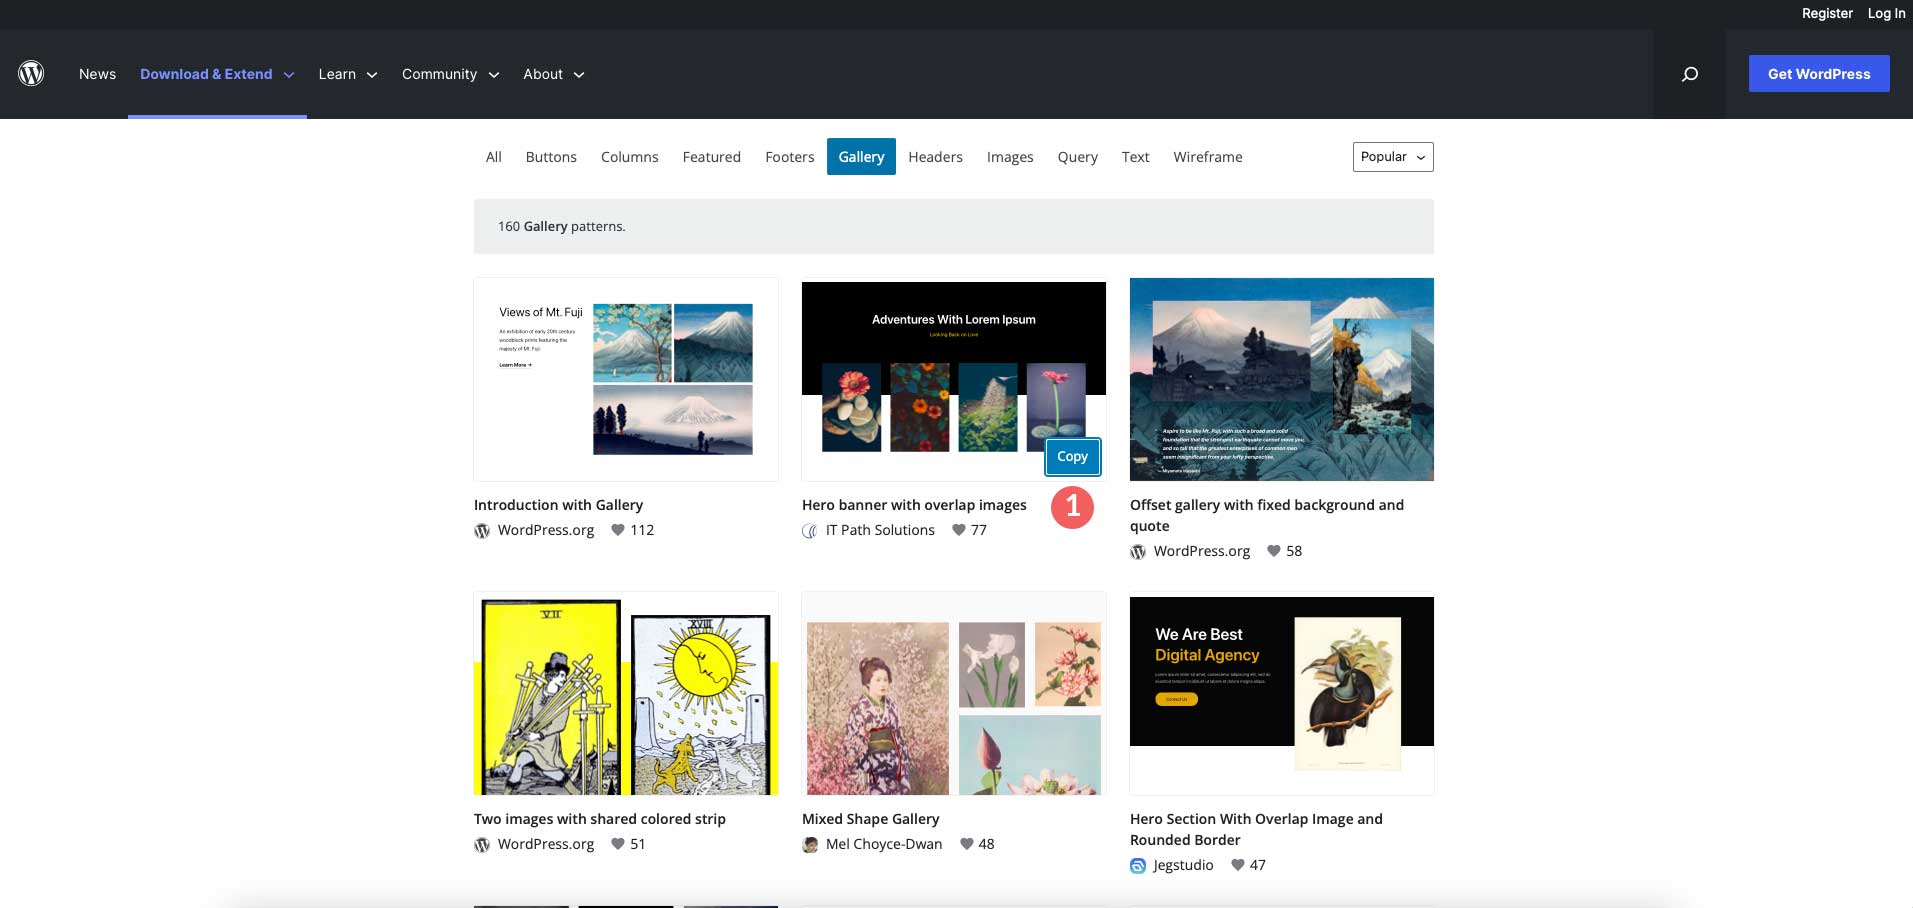Open Offset gallery with fixed background title

[x=1267, y=515]
